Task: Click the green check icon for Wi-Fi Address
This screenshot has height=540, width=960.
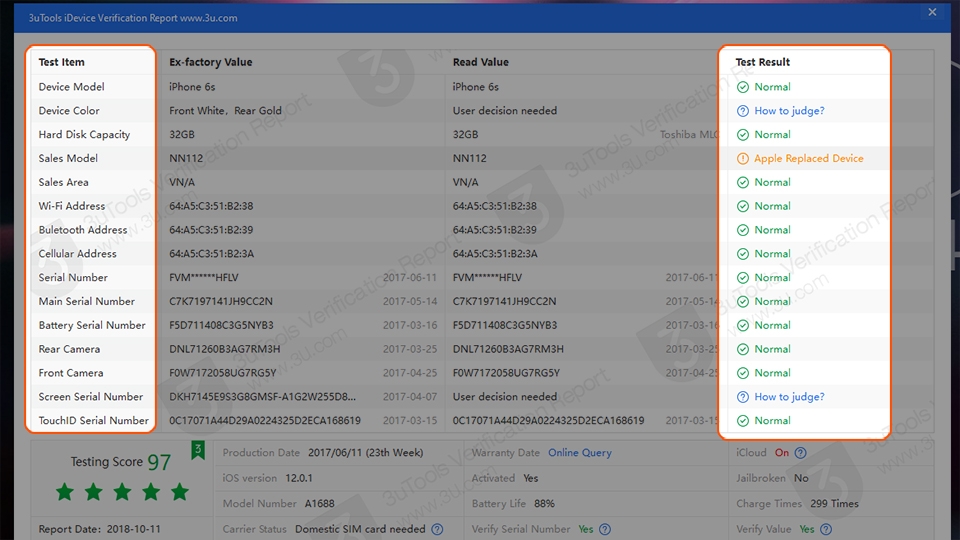Action: 743,206
